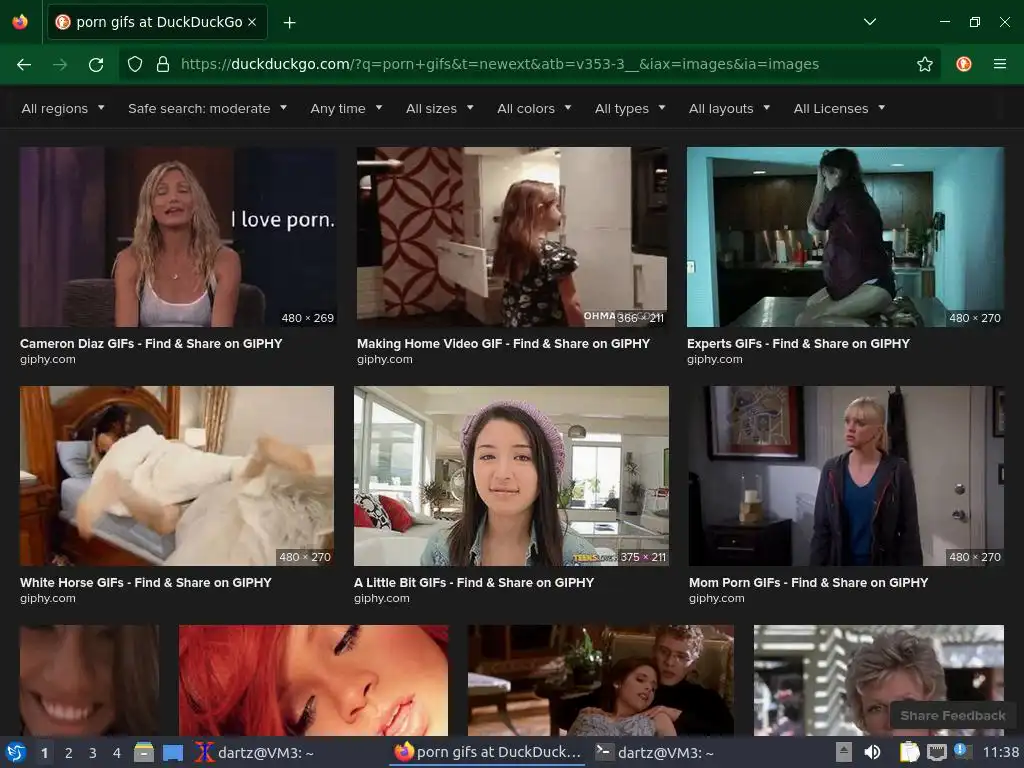
Task: Open the White Horse GIFs thumbnail
Action: click(x=176, y=475)
